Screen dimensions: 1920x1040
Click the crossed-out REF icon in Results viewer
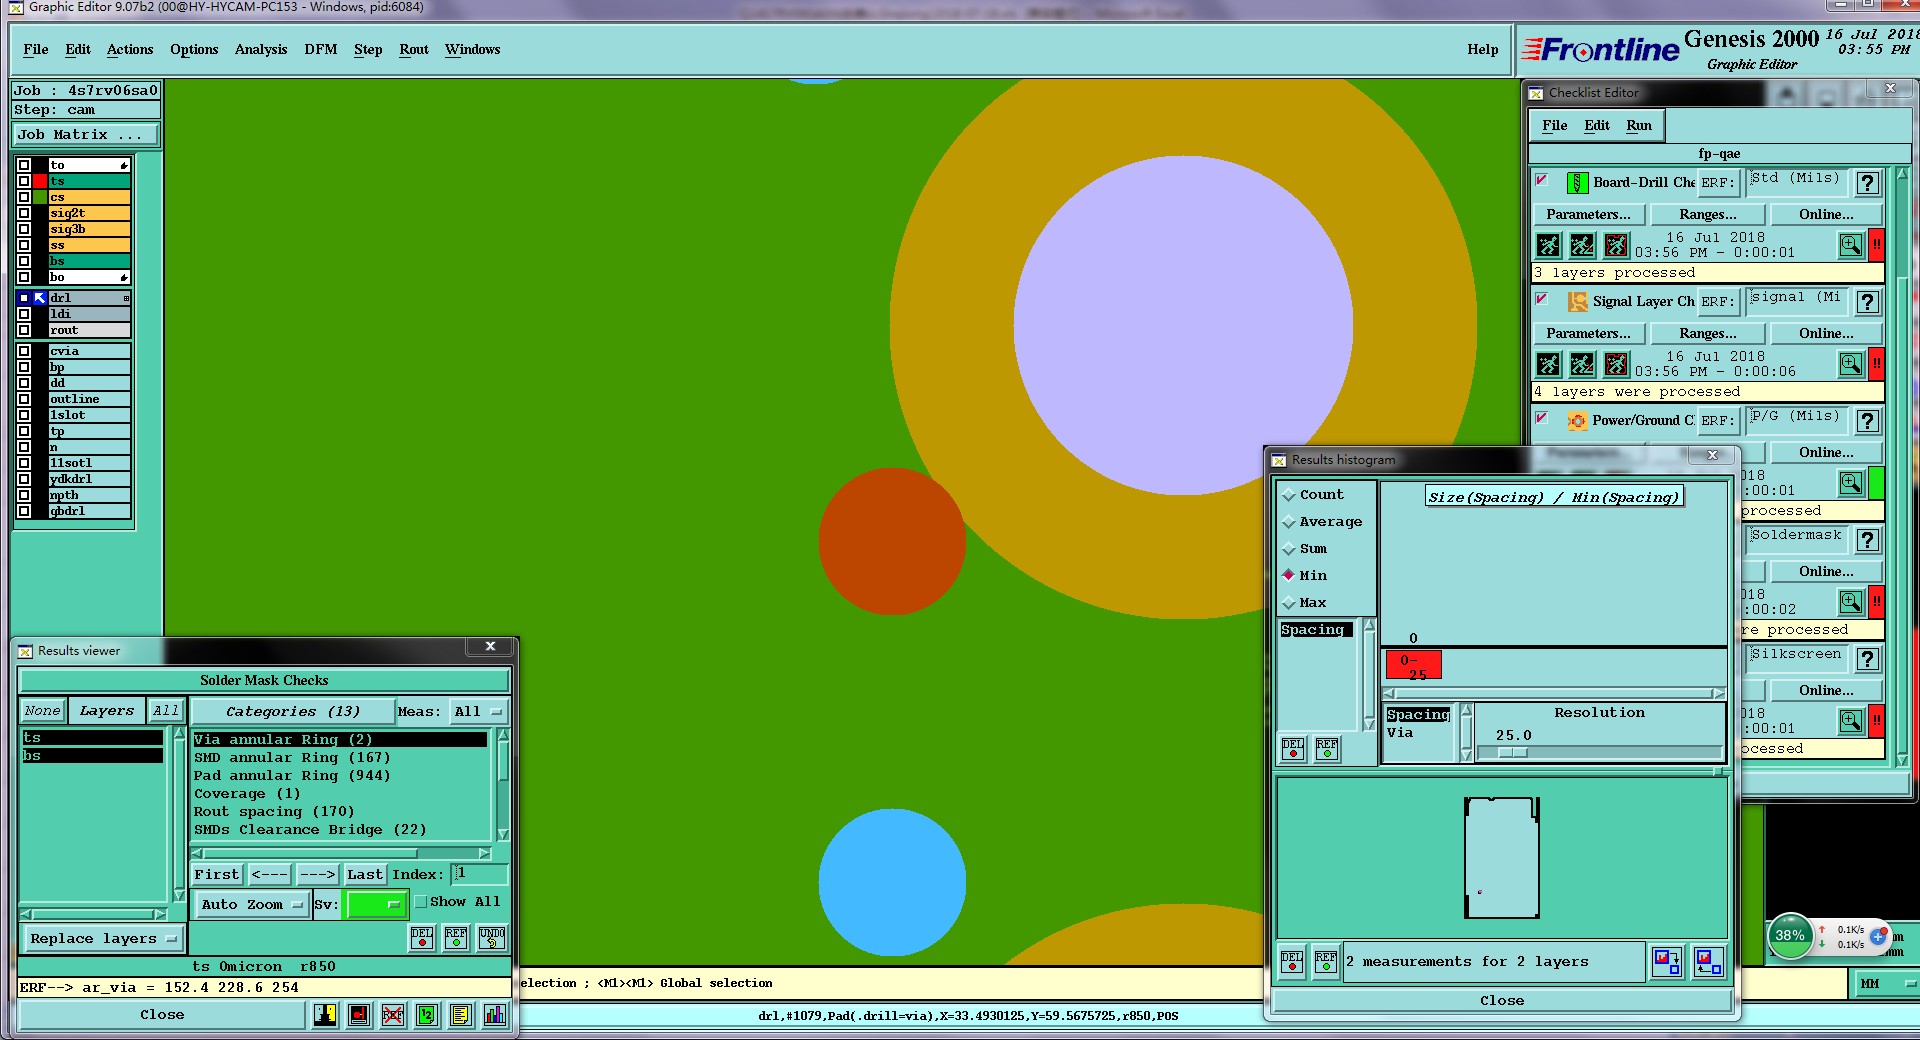[393, 1015]
